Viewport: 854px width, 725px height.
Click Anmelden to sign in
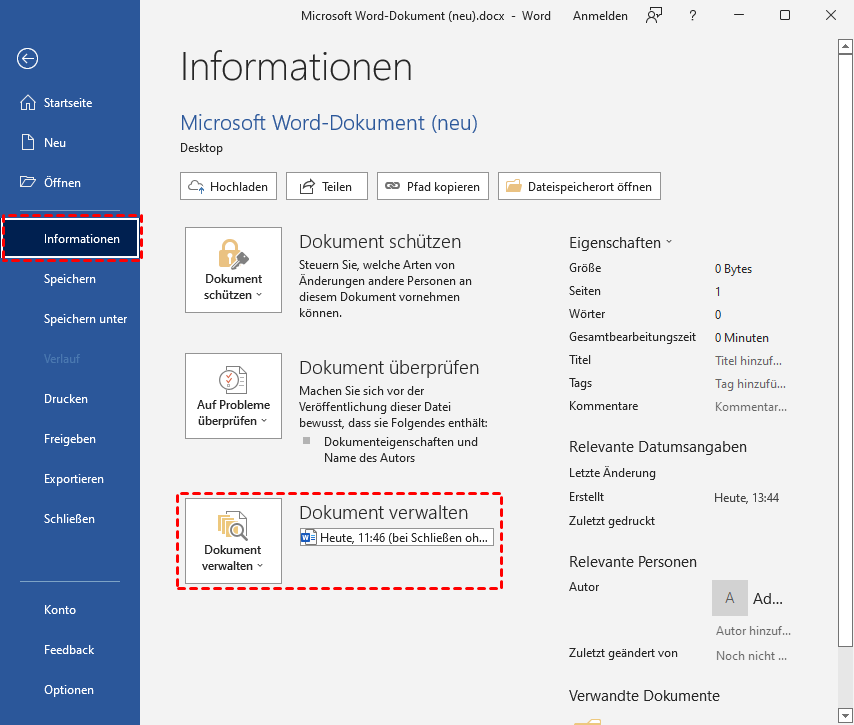click(600, 16)
